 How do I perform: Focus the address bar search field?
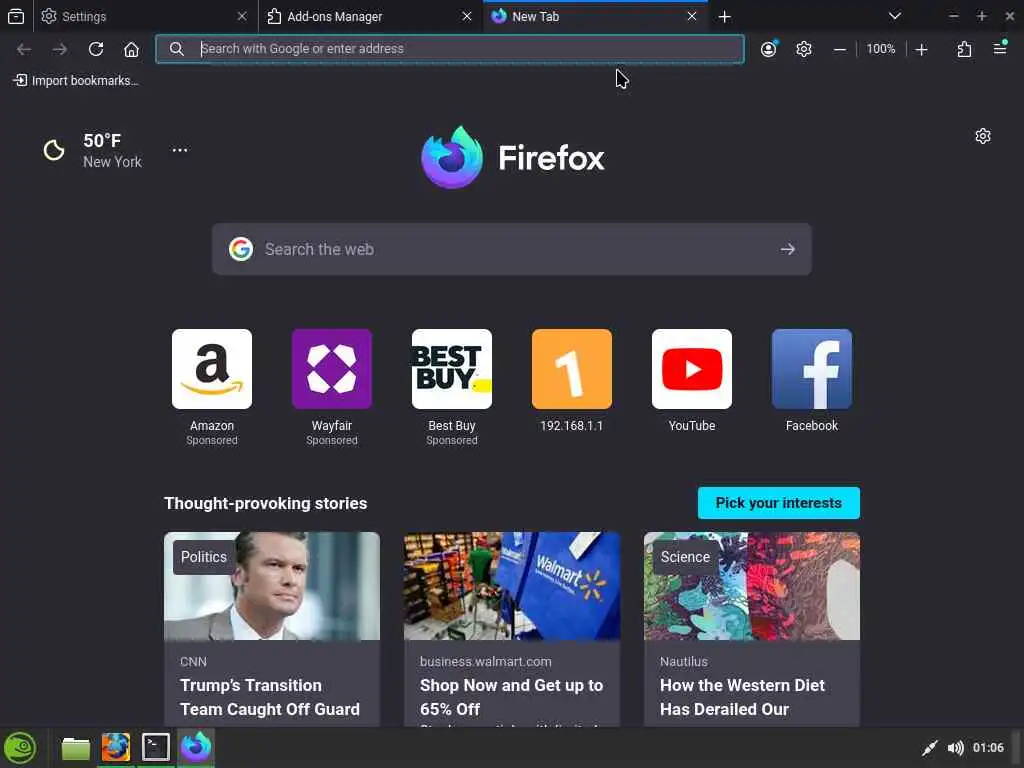point(450,49)
